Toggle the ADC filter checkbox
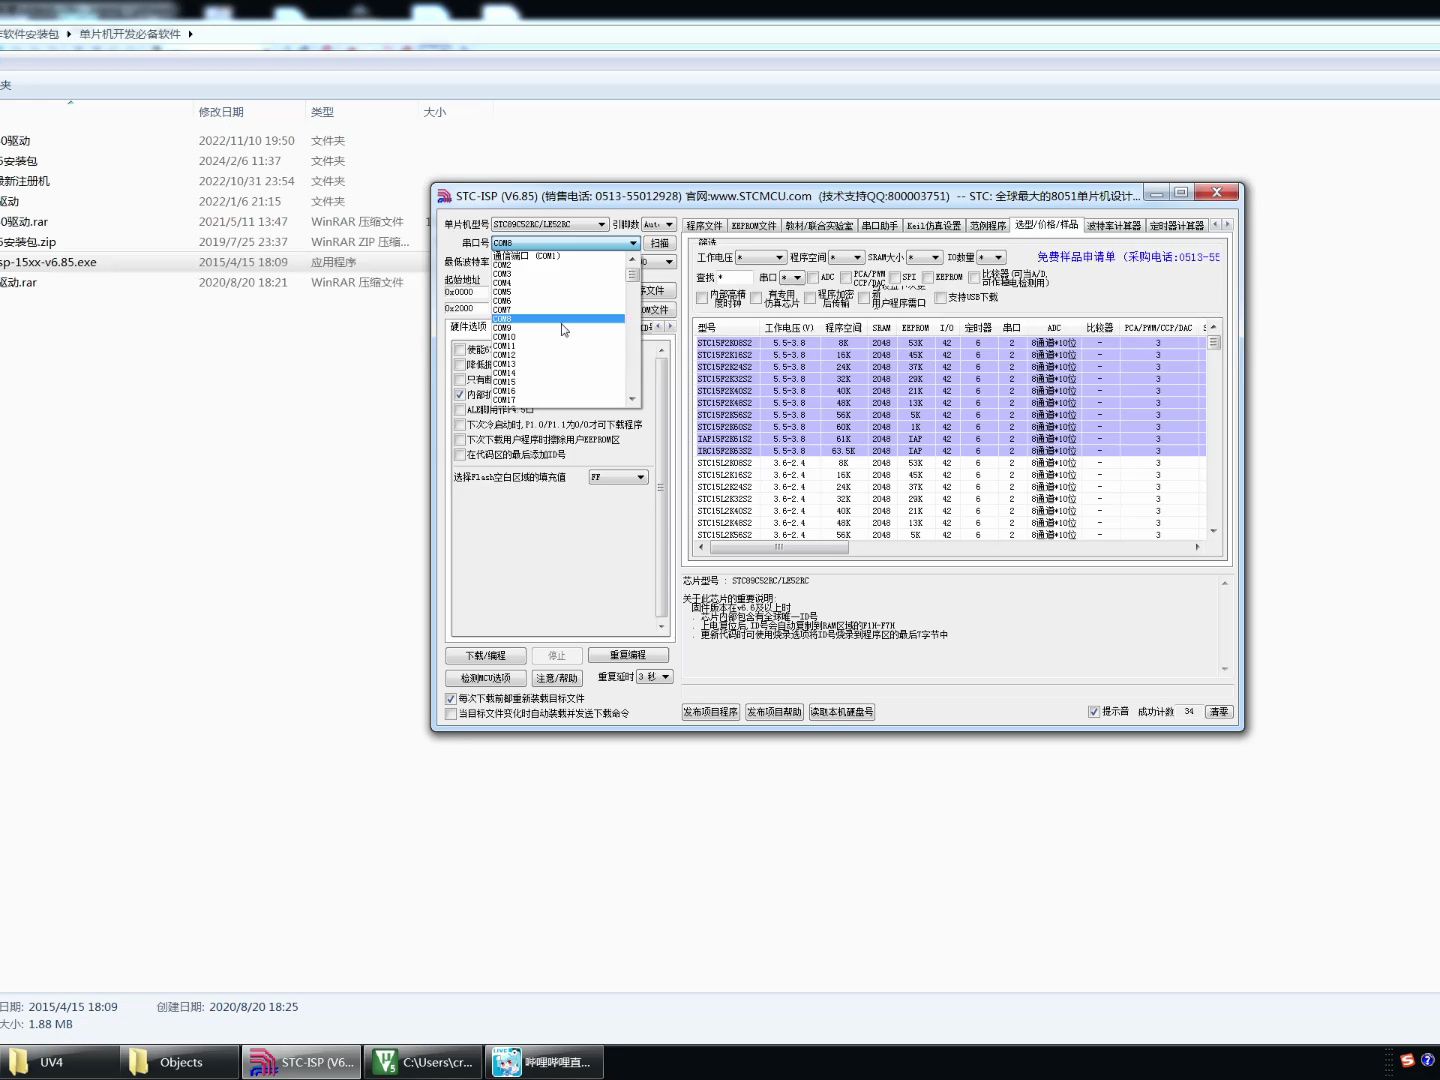 (813, 278)
